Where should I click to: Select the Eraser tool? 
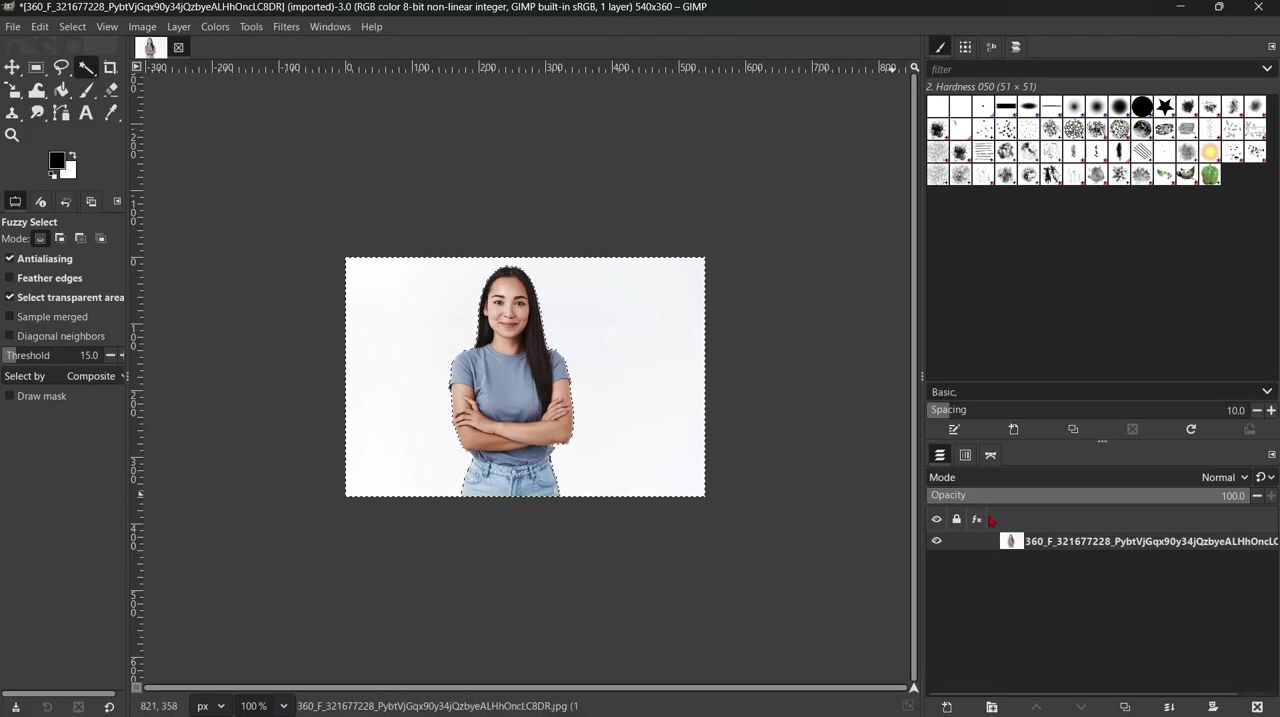coord(110,90)
